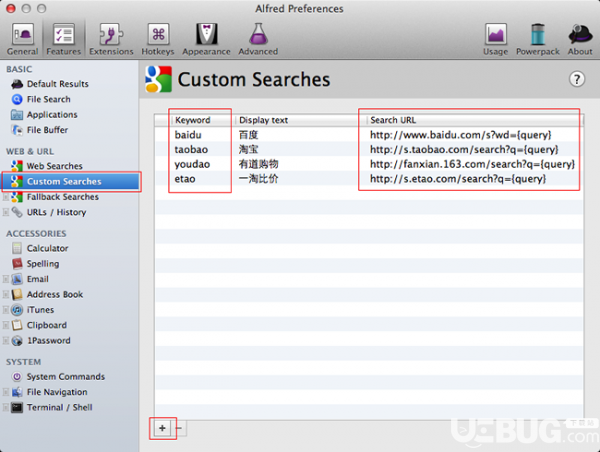600x452 pixels.
Task: Add a new custom search with plus
Action: click(162, 428)
